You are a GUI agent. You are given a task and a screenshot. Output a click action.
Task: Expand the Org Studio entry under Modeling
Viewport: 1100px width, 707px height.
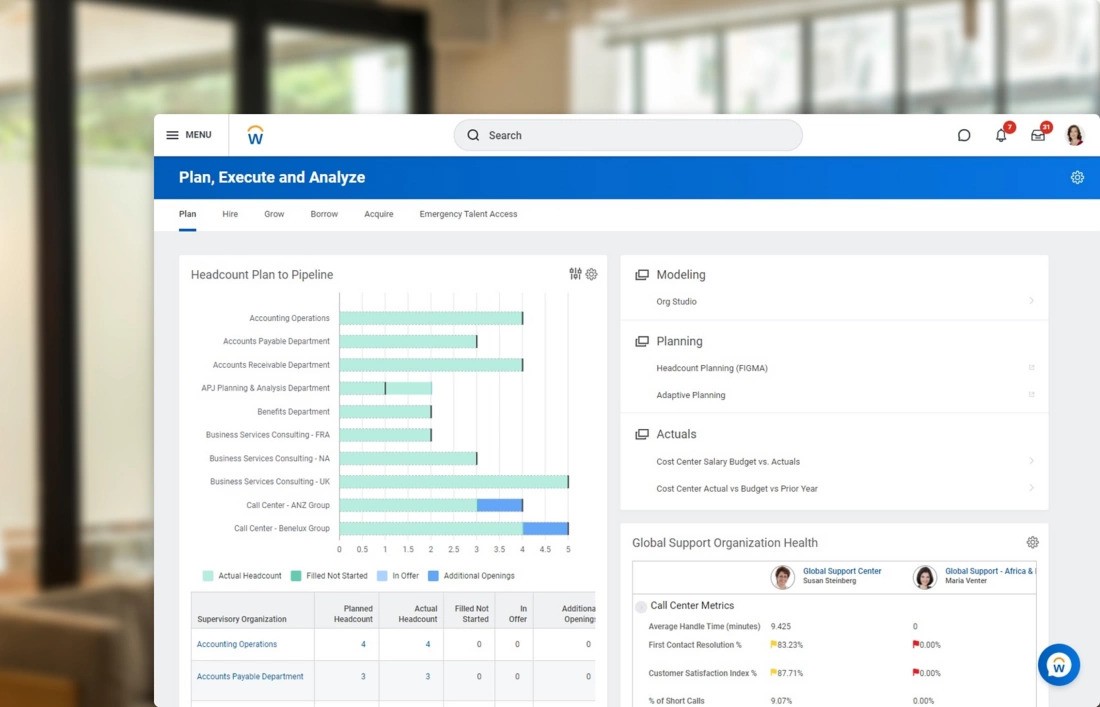point(1032,301)
